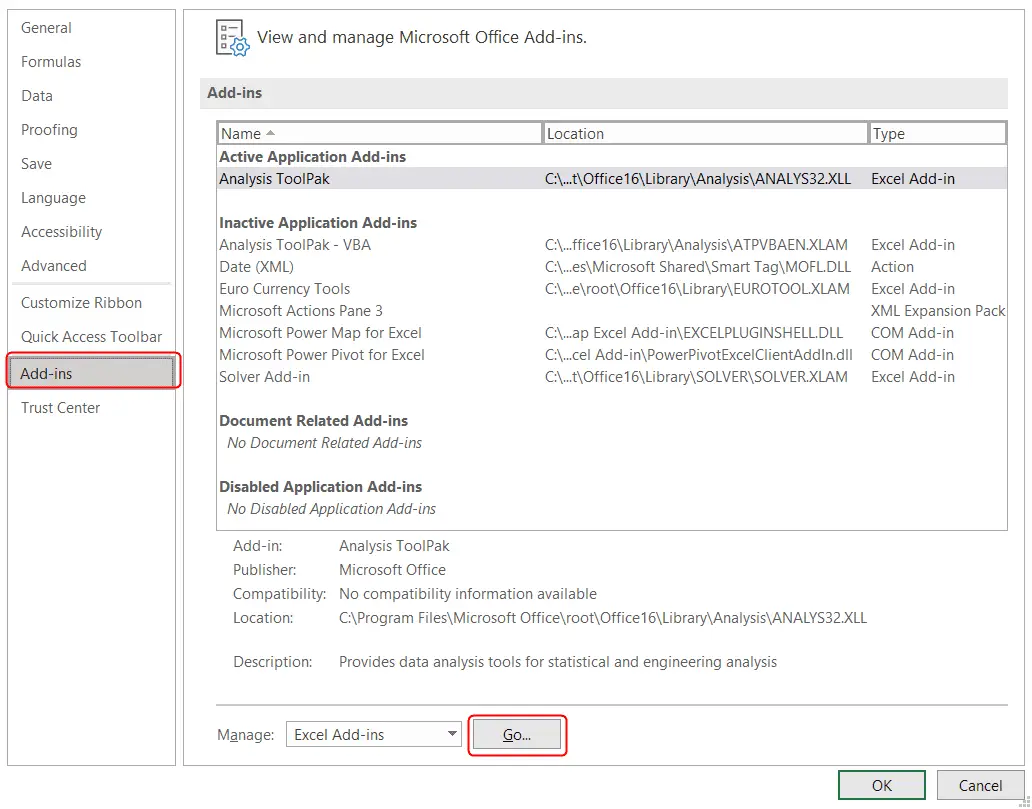
Task: Select the Add-ins category
Action: pyautogui.click(x=93, y=373)
